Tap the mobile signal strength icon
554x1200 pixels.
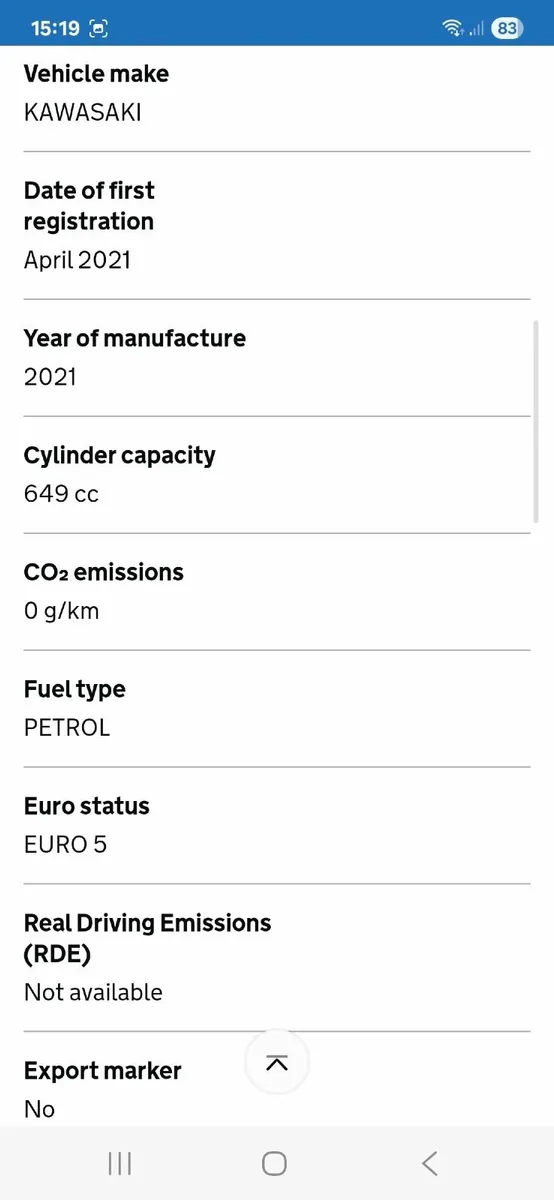476,29
